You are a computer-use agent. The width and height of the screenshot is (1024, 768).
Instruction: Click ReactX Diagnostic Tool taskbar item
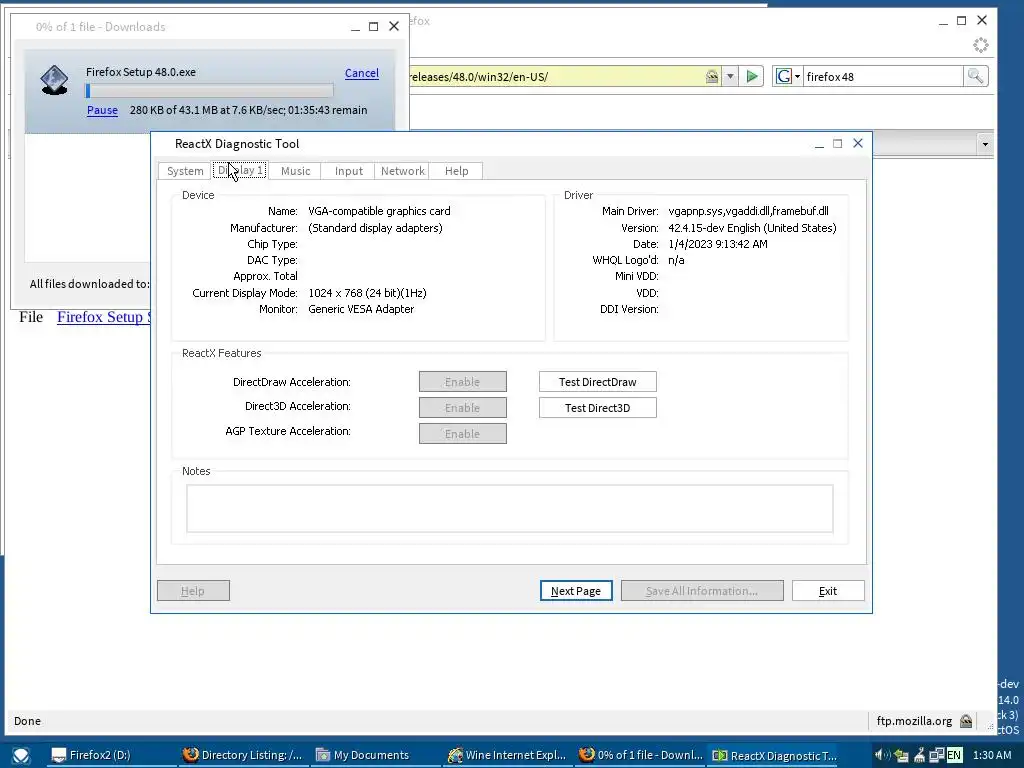coord(773,755)
